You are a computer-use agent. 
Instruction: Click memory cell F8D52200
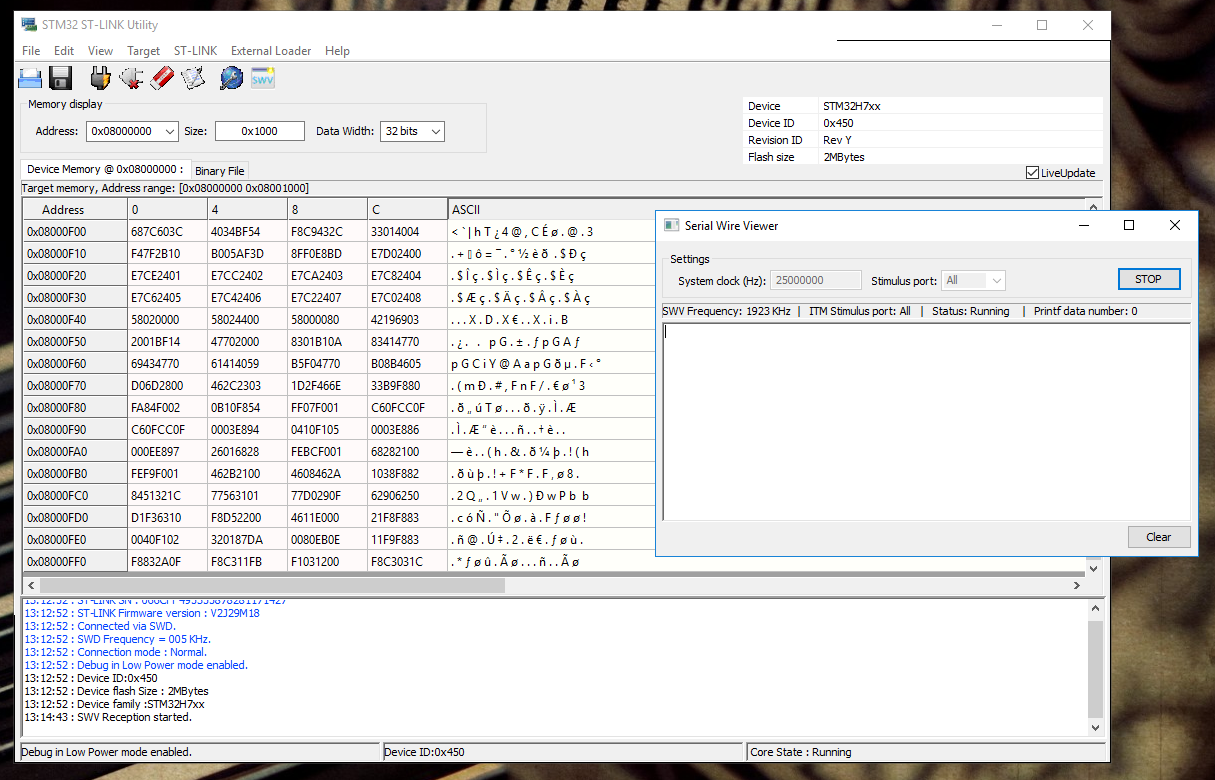[247, 518]
